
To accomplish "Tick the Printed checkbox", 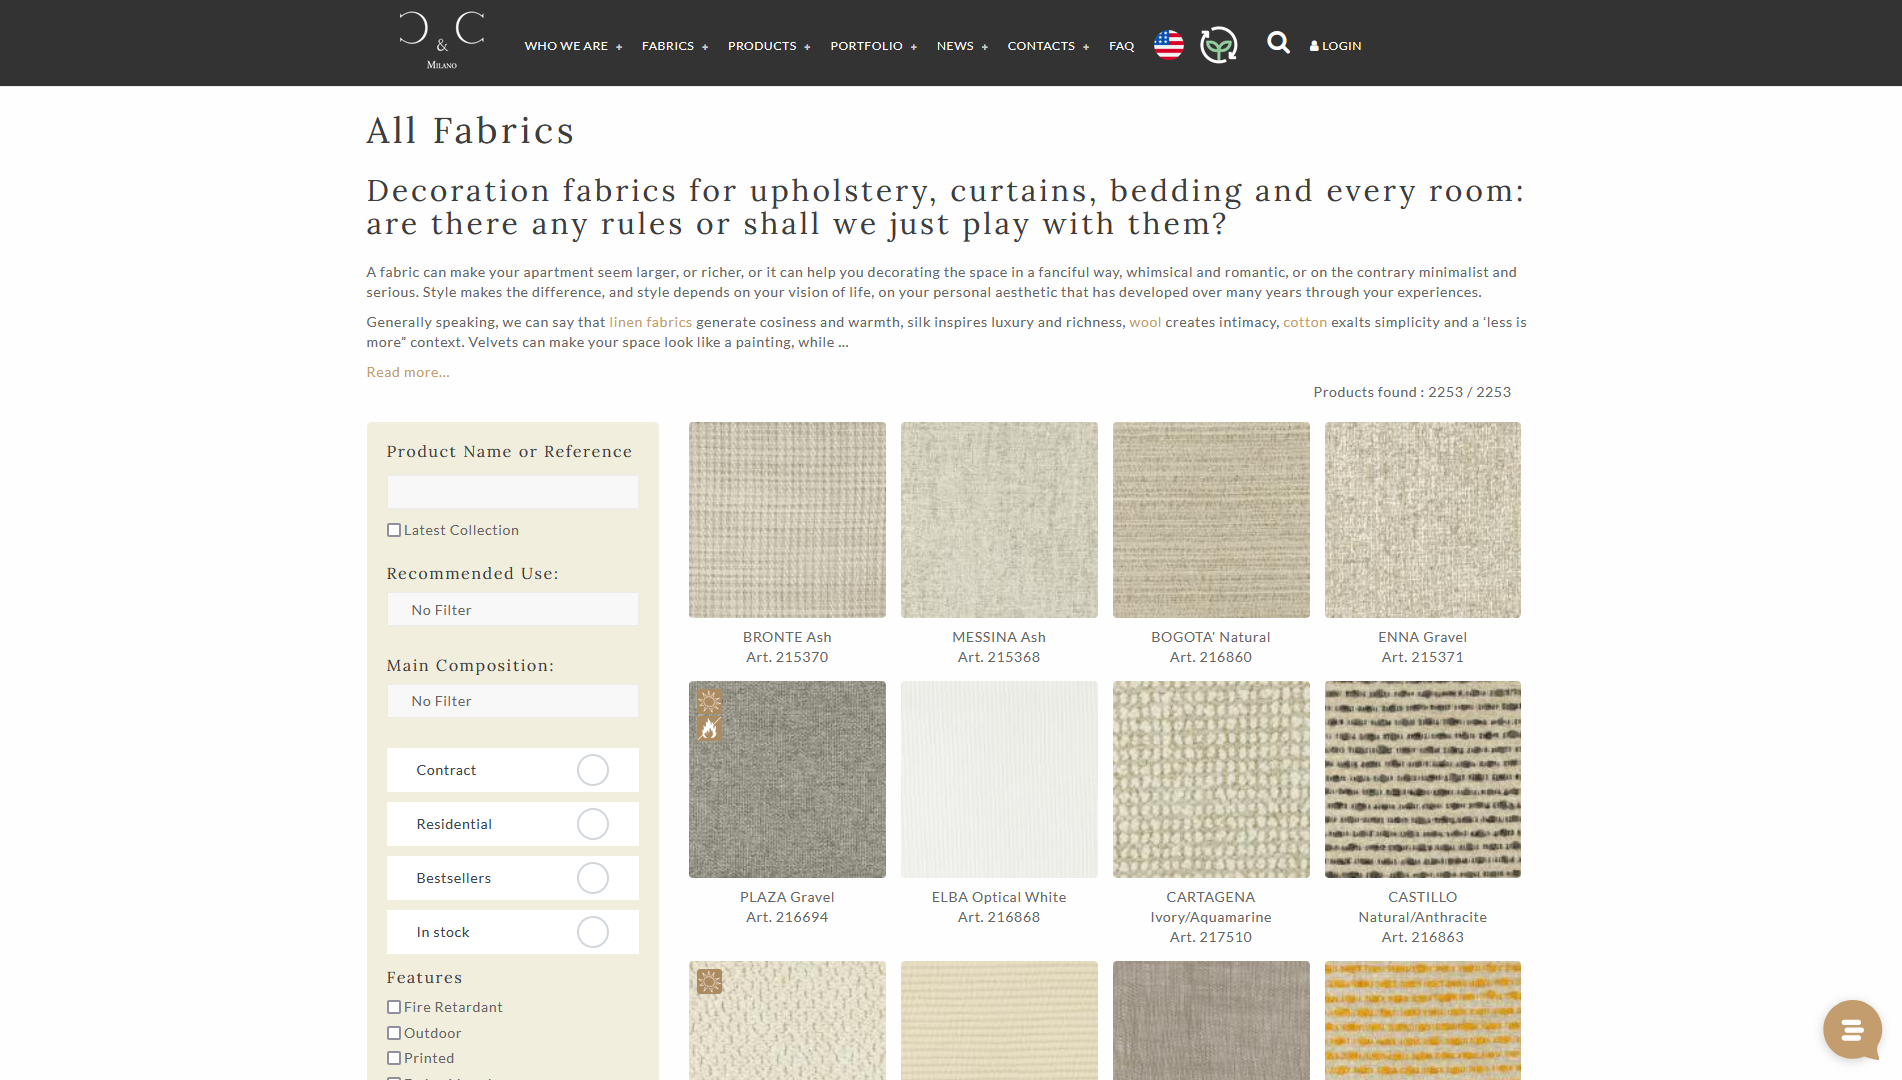I will 394,1058.
